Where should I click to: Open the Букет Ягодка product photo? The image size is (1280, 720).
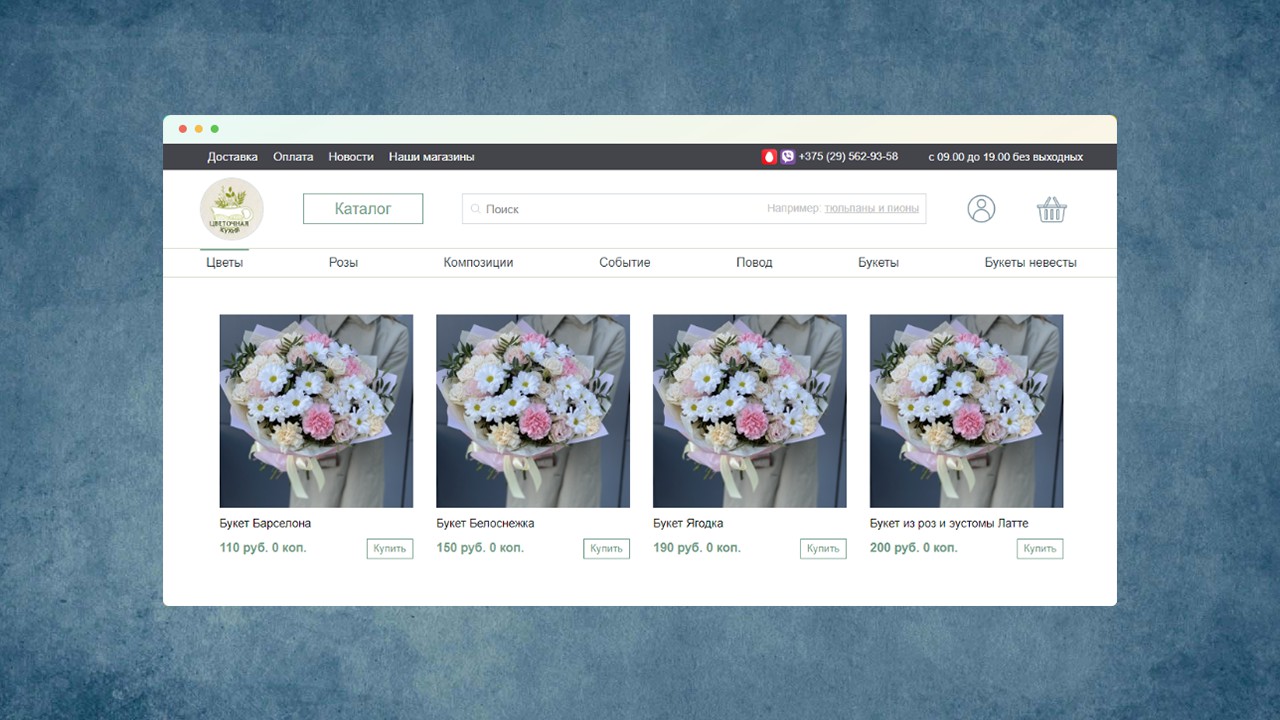pos(750,411)
